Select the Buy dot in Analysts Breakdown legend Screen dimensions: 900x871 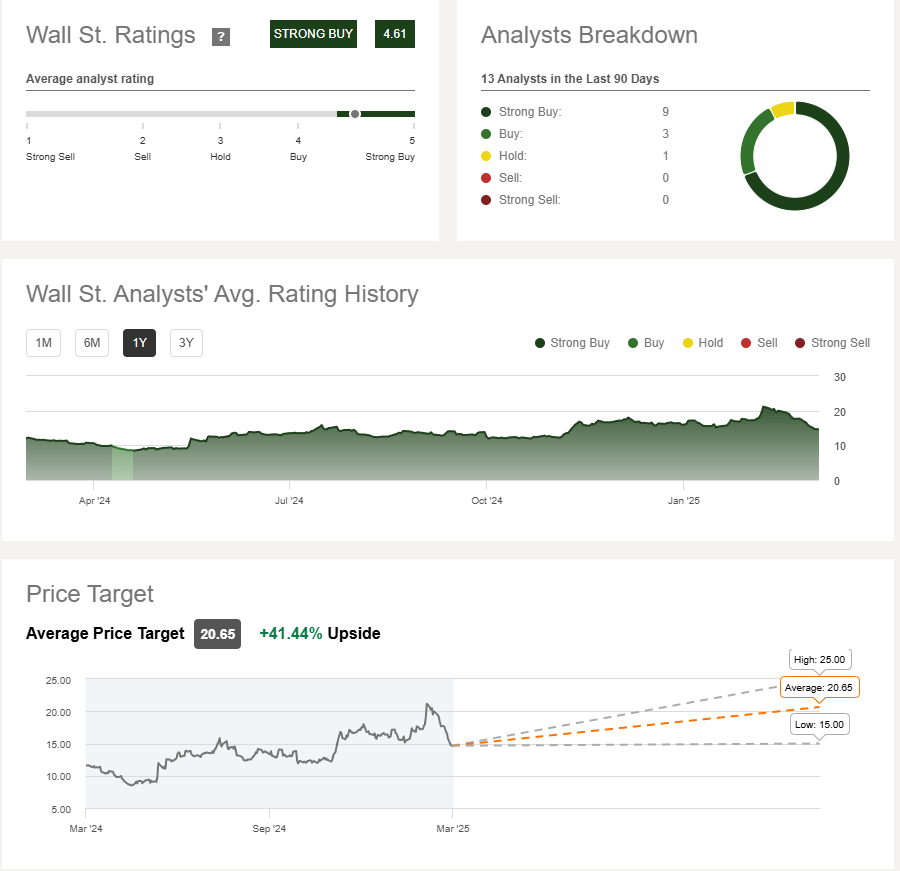click(x=488, y=133)
